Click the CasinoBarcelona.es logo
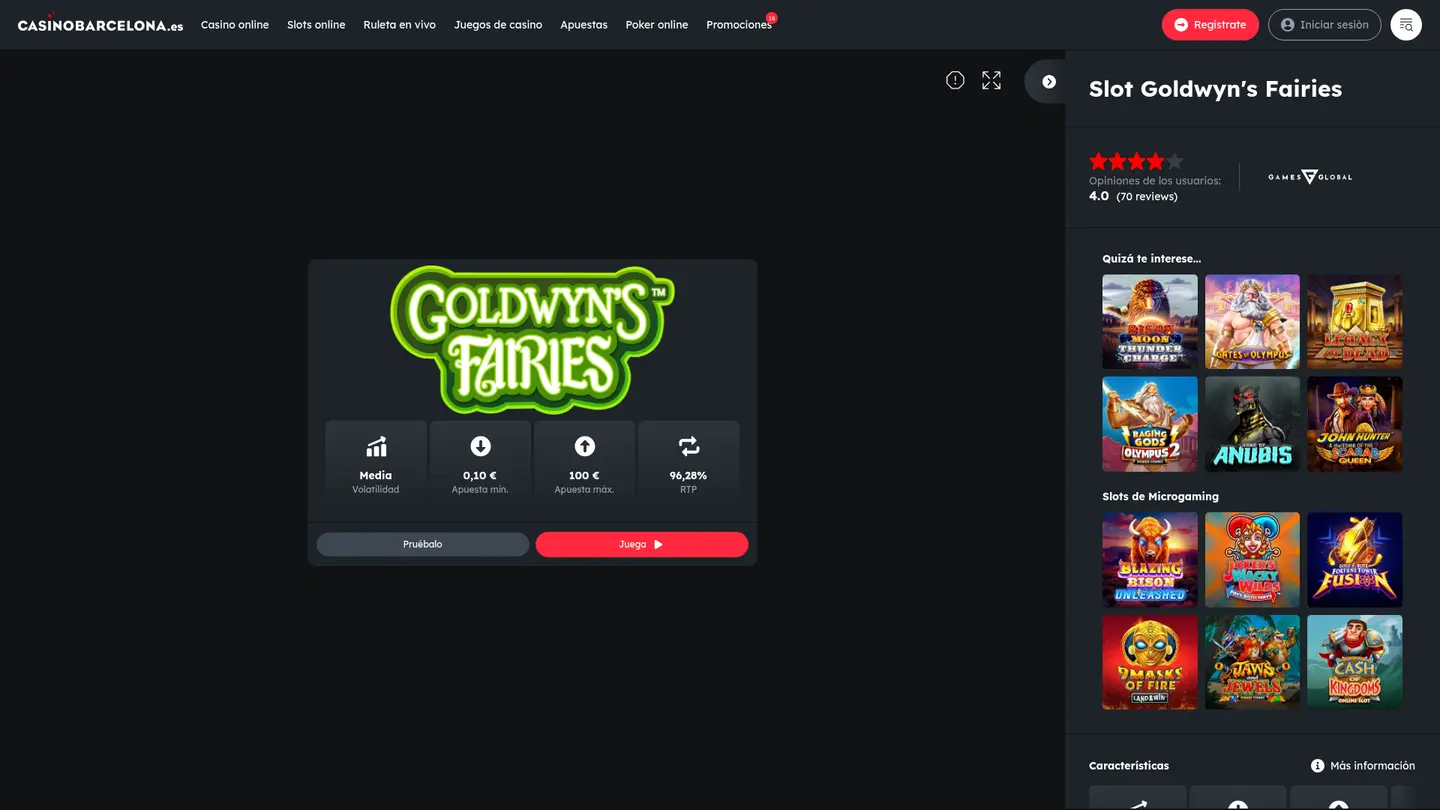Image resolution: width=1440 pixels, height=810 pixels. (x=100, y=24)
